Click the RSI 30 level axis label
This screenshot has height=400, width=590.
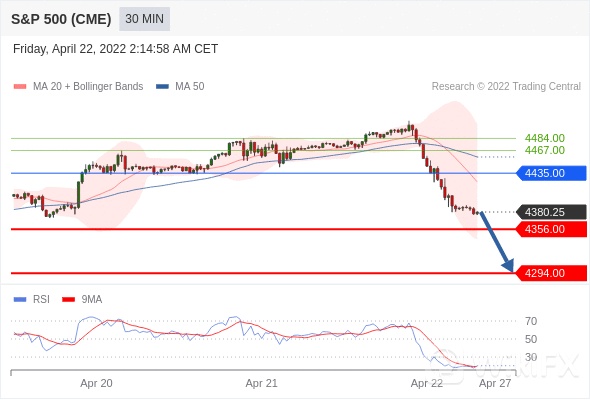(x=531, y=357)
